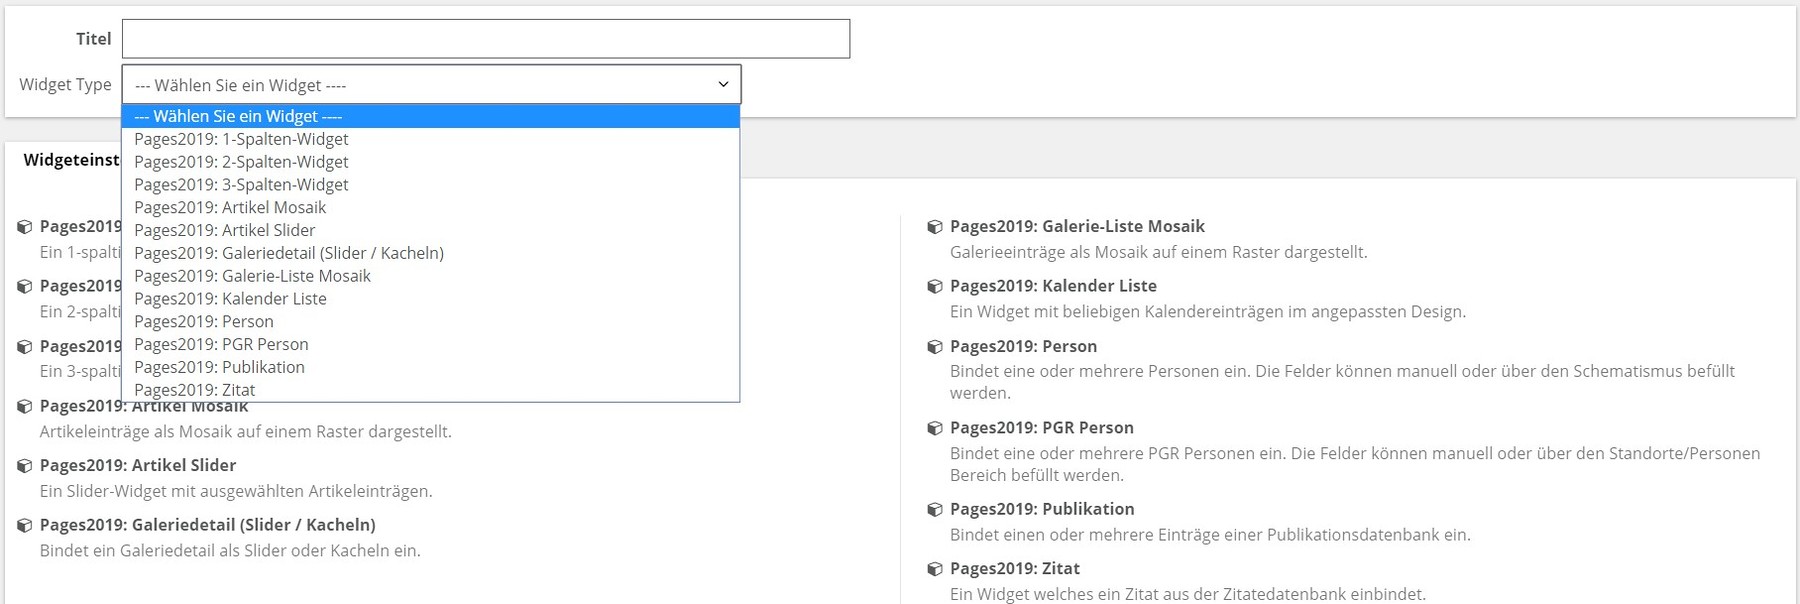
Task: Click cube icon next to PGR Person
Action: 935,428
